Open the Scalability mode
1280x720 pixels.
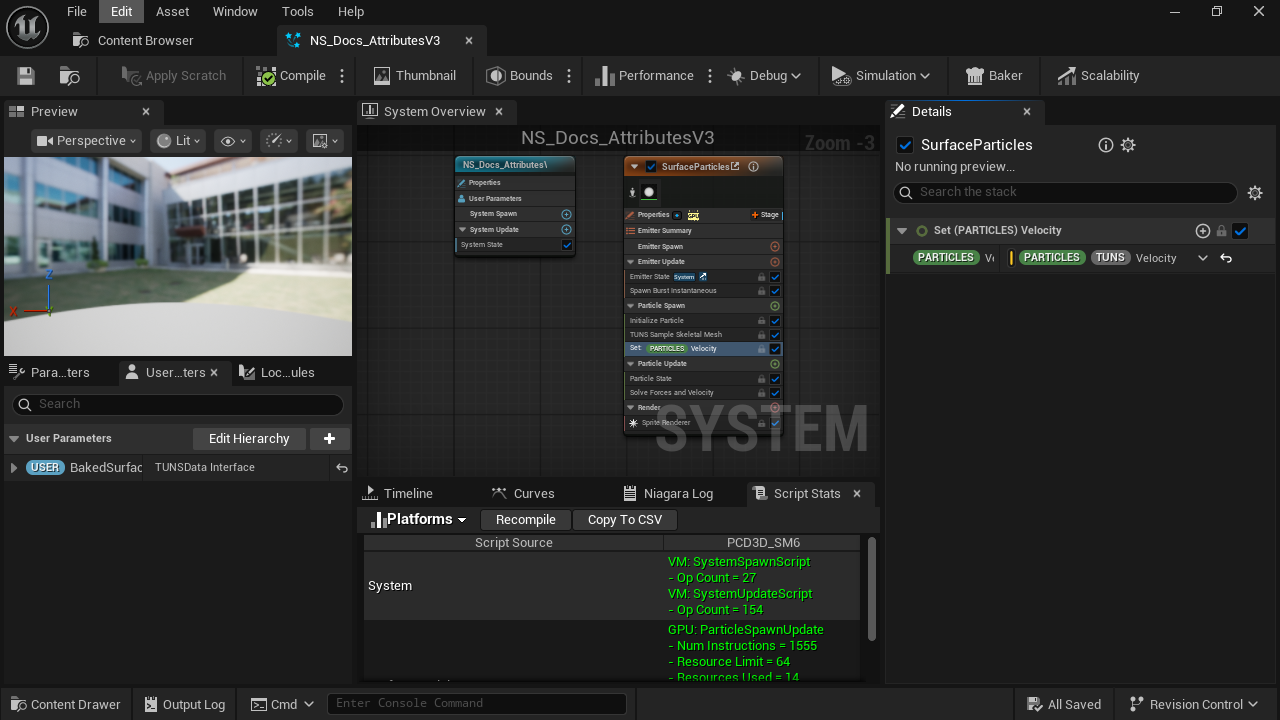[x=1098, y=76]
